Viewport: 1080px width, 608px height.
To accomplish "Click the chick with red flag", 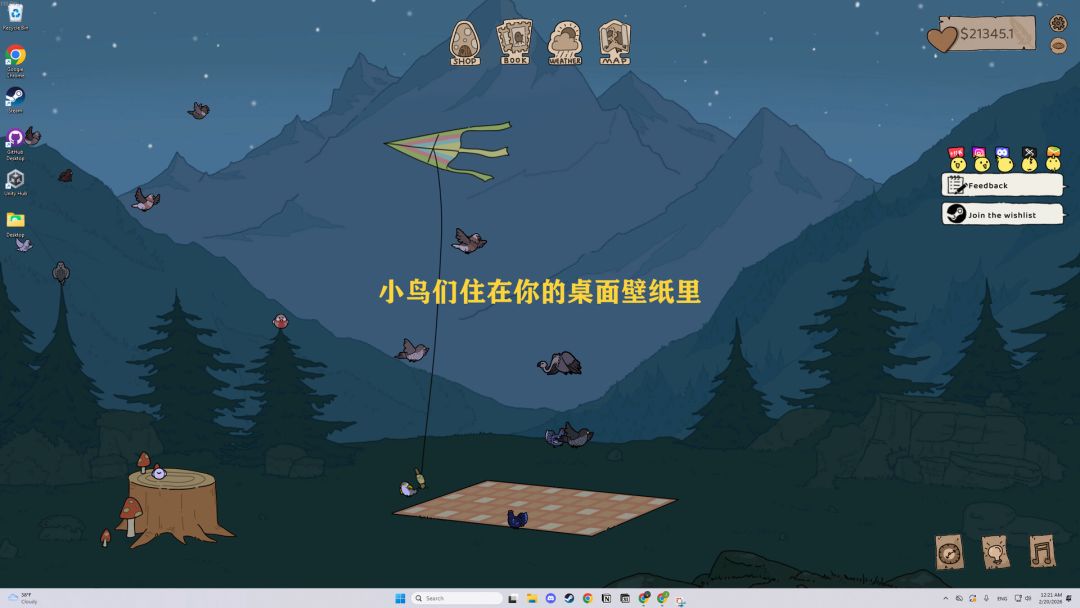I will tap(957, 159).
